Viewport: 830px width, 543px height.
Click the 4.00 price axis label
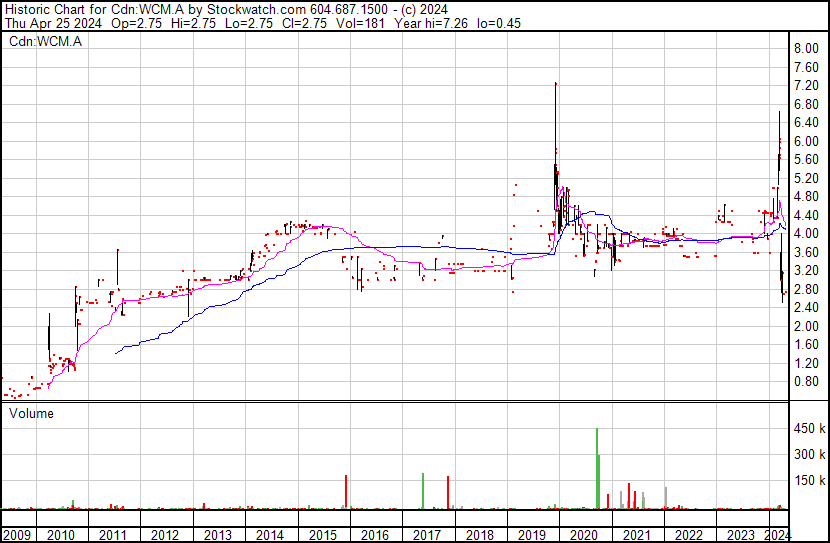click(806, 234)
